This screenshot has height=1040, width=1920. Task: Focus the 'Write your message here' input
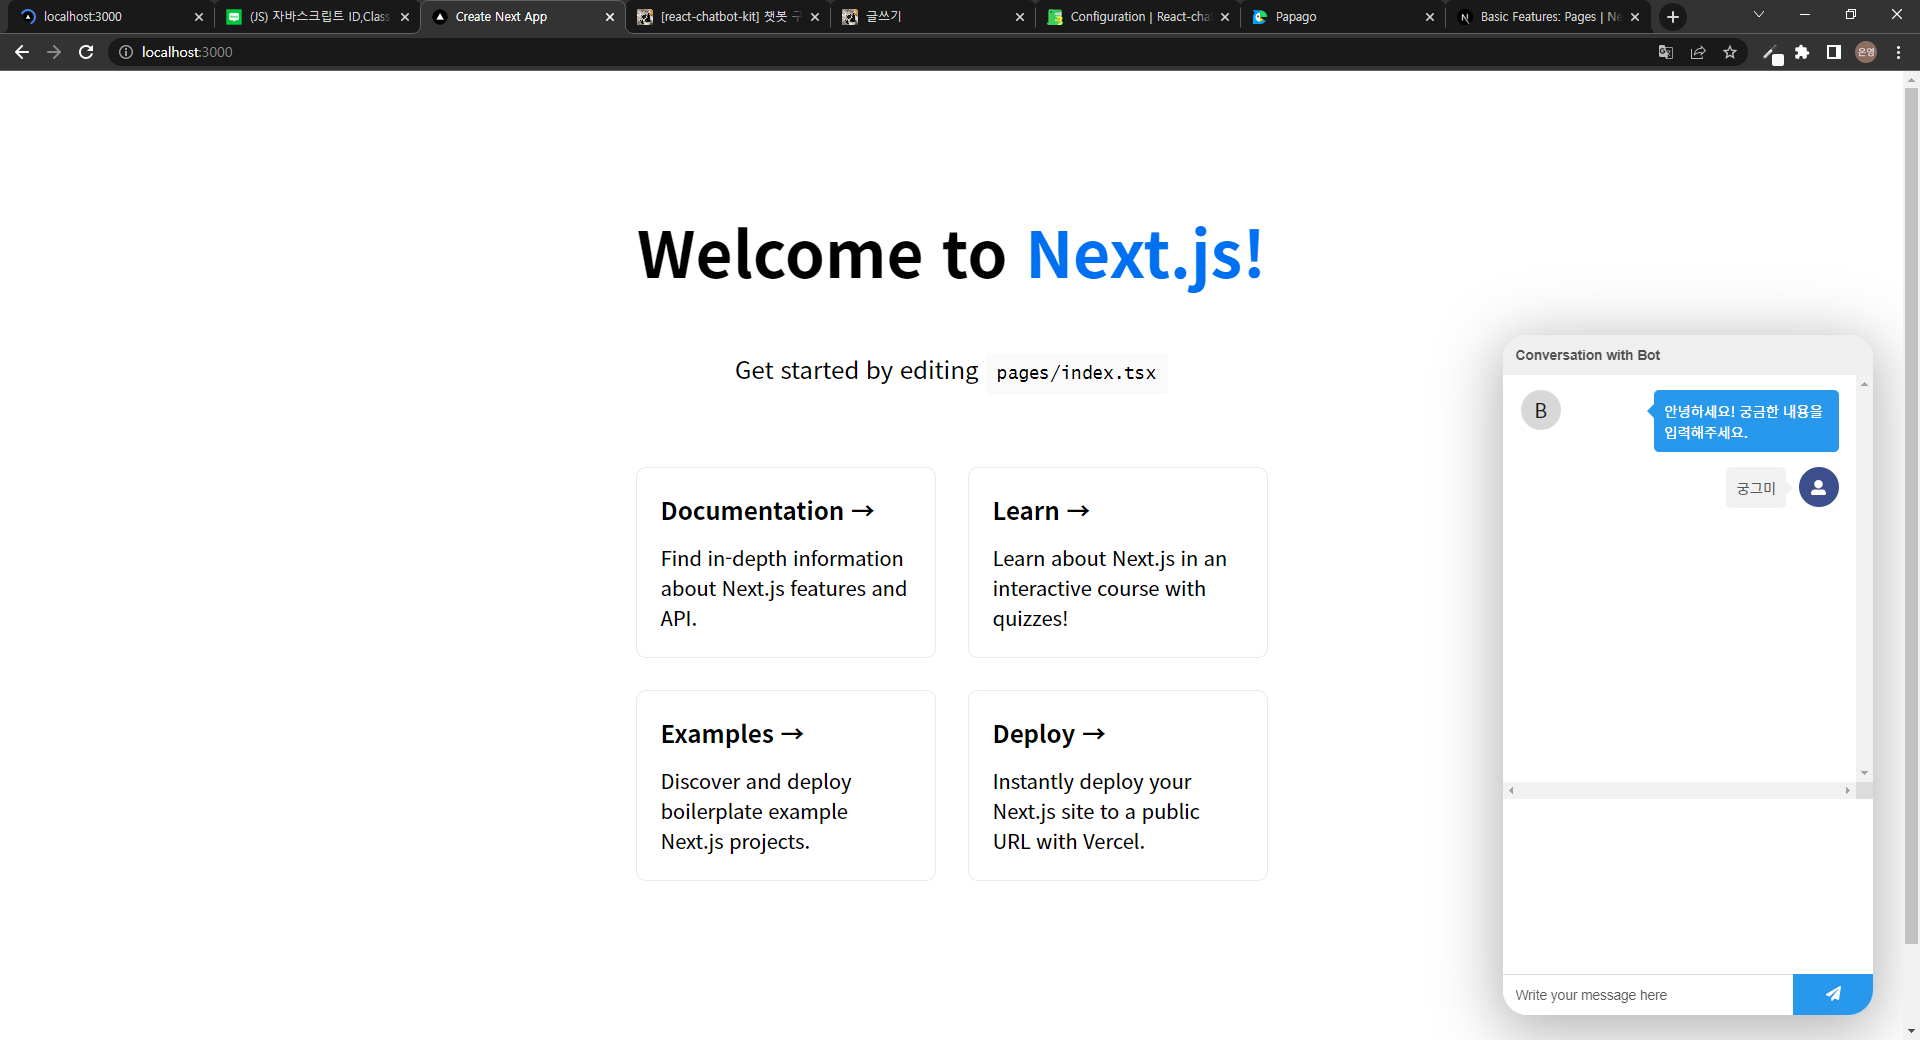[x=1648, y=995]
